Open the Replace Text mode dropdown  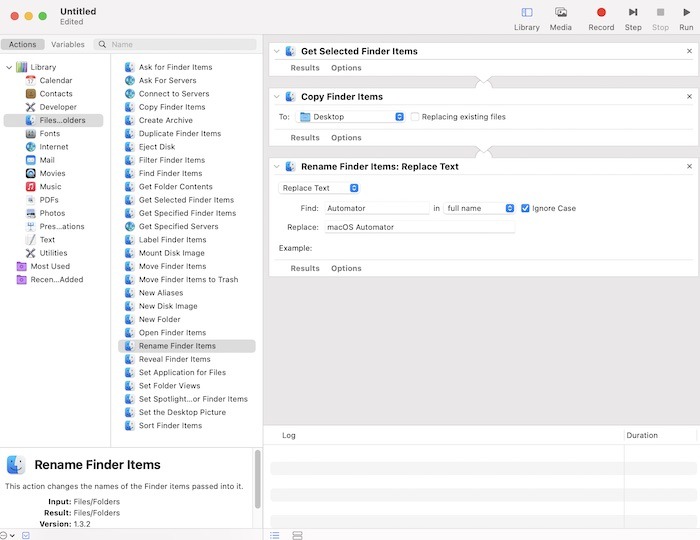pos(319,188)
